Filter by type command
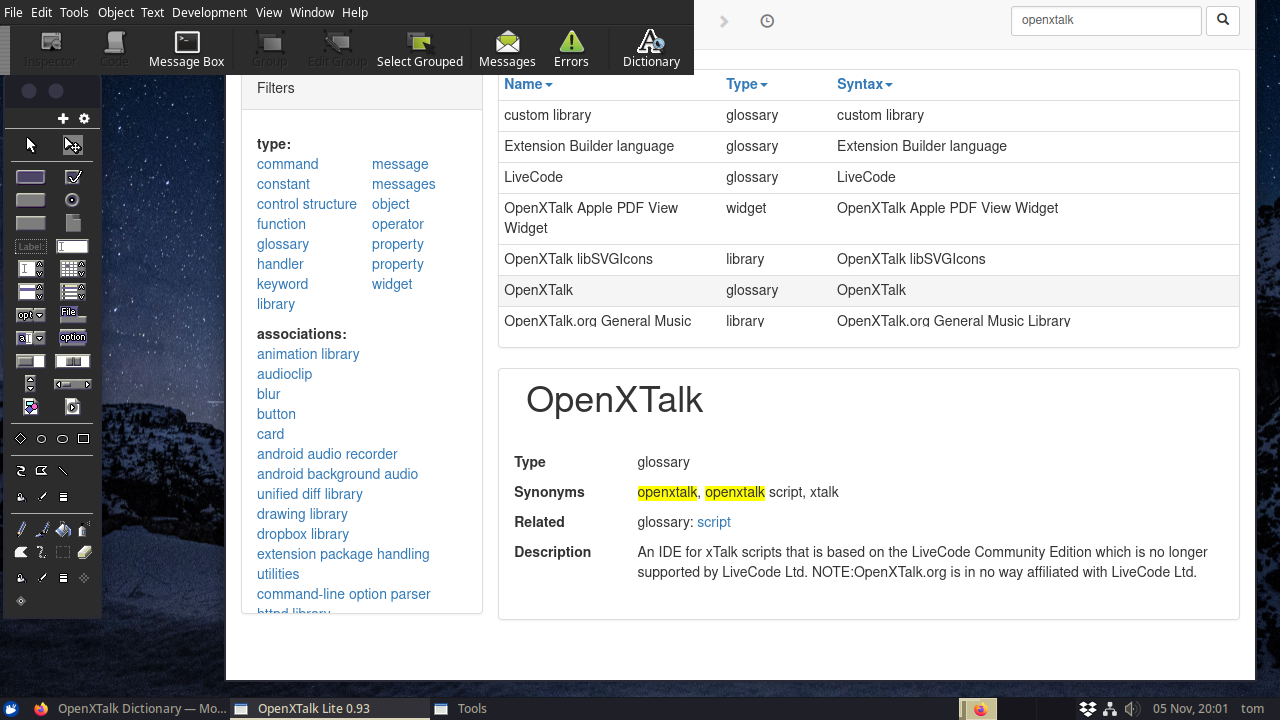Image resolution: width=1280 pixels, height=720 pixels. pyautogui.click(x=288, y=164)
